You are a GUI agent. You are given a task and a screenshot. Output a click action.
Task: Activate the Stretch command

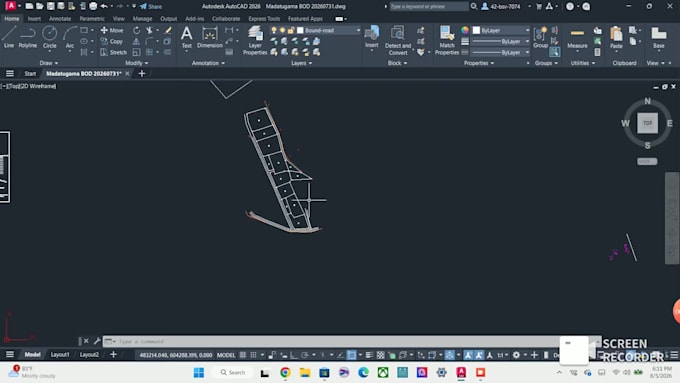(114, 52)
